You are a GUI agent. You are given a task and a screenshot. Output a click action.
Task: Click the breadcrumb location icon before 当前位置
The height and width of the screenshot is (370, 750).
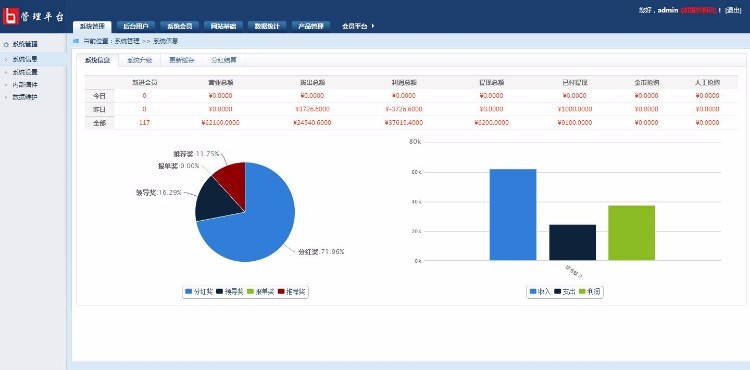76,41
